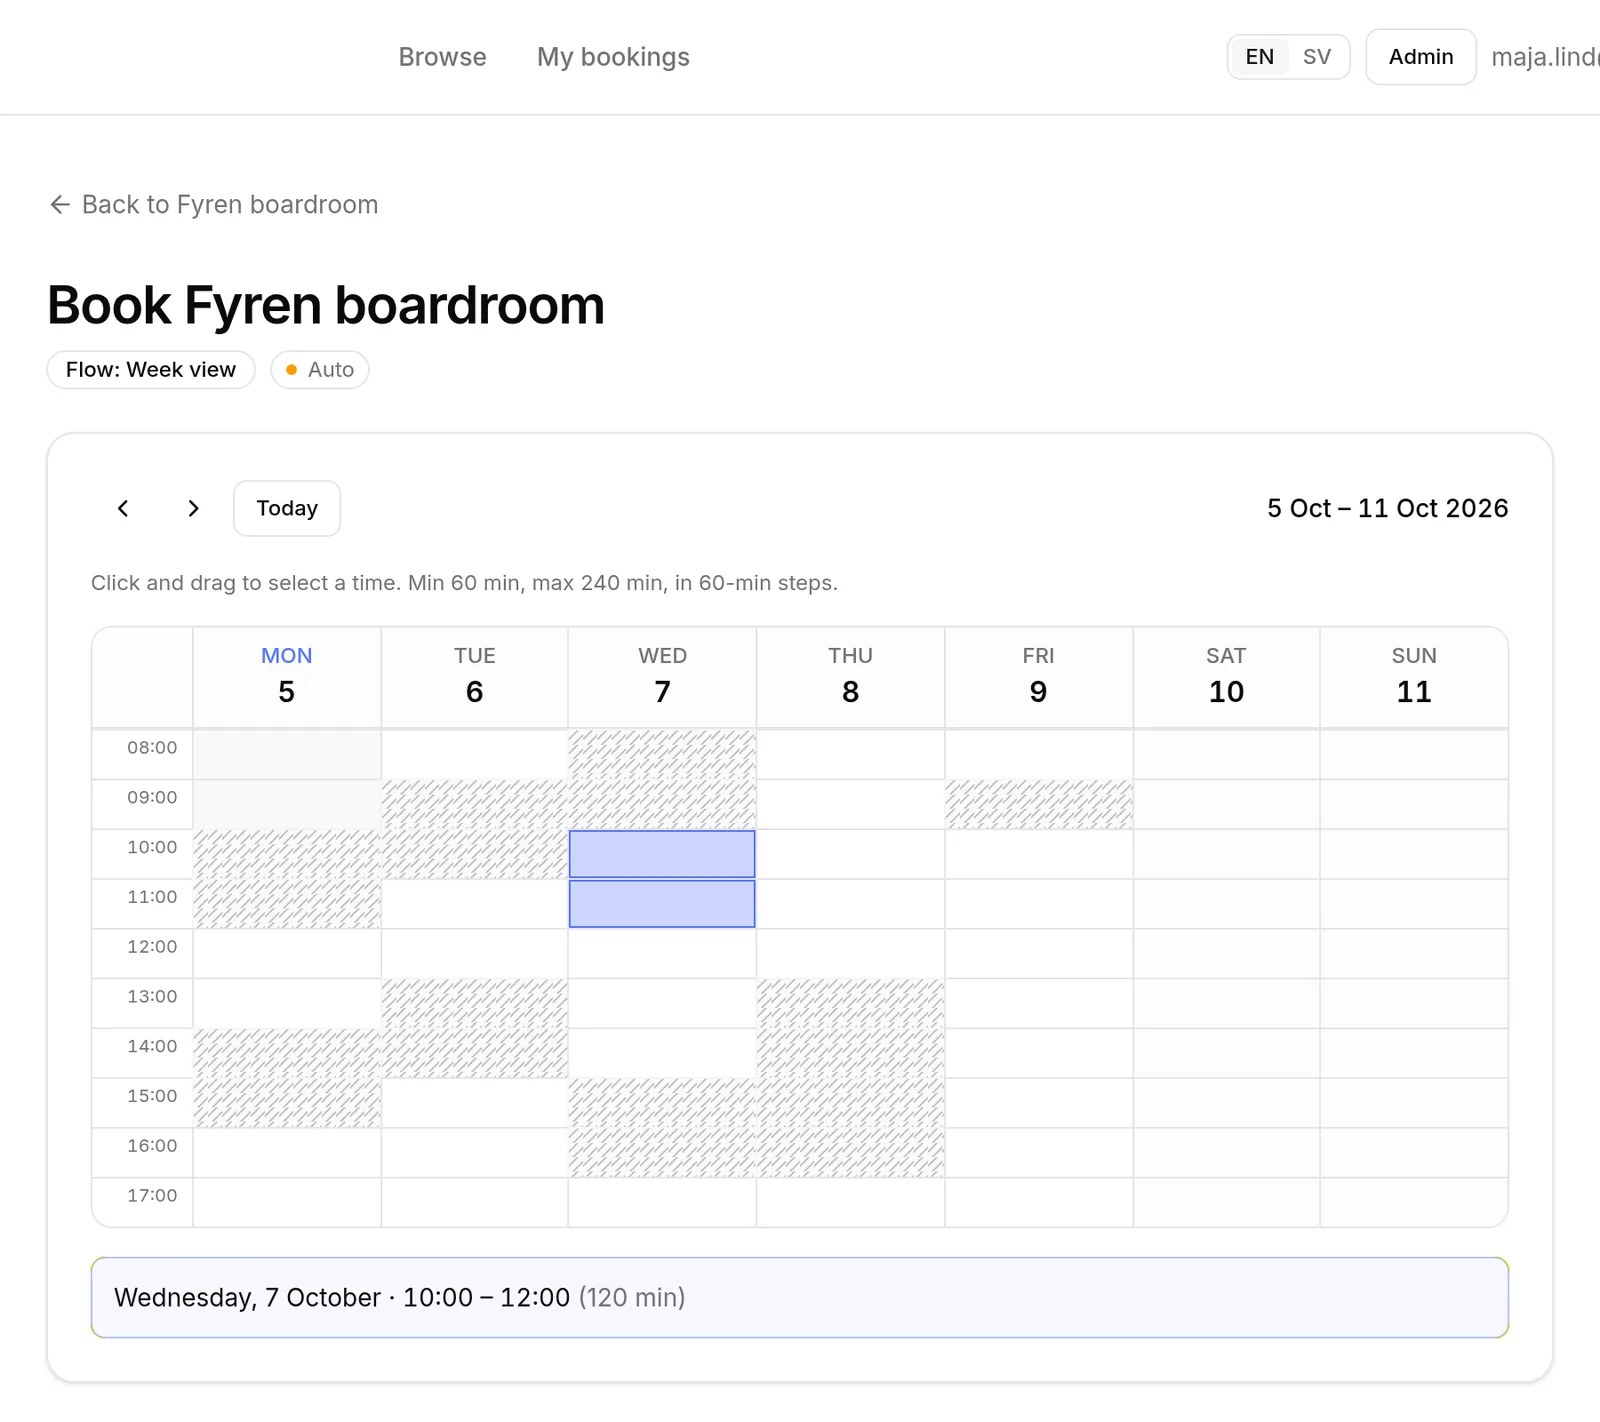Open My bookings page
Viewport: 1600px width, 1422px height.
click(613, 57)
